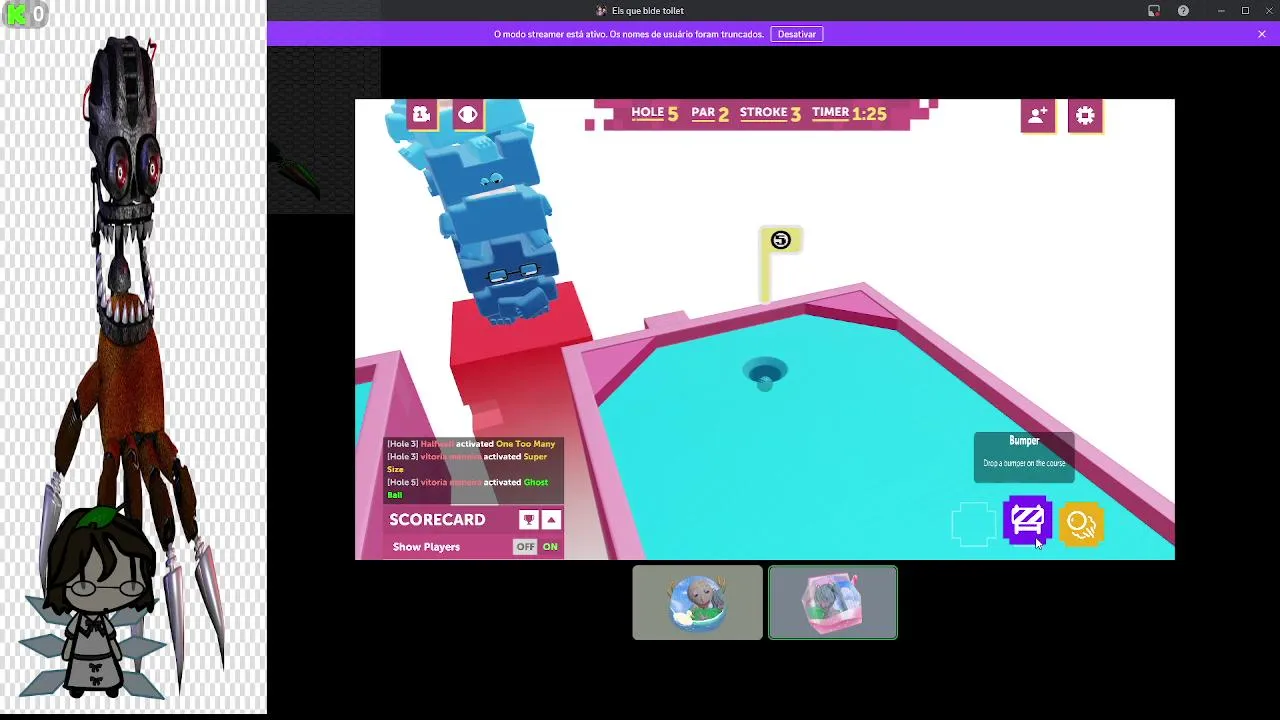Viewport: 1280px width, 720px height.
Task: Click the green K logo at top-left
Action: 14,14
